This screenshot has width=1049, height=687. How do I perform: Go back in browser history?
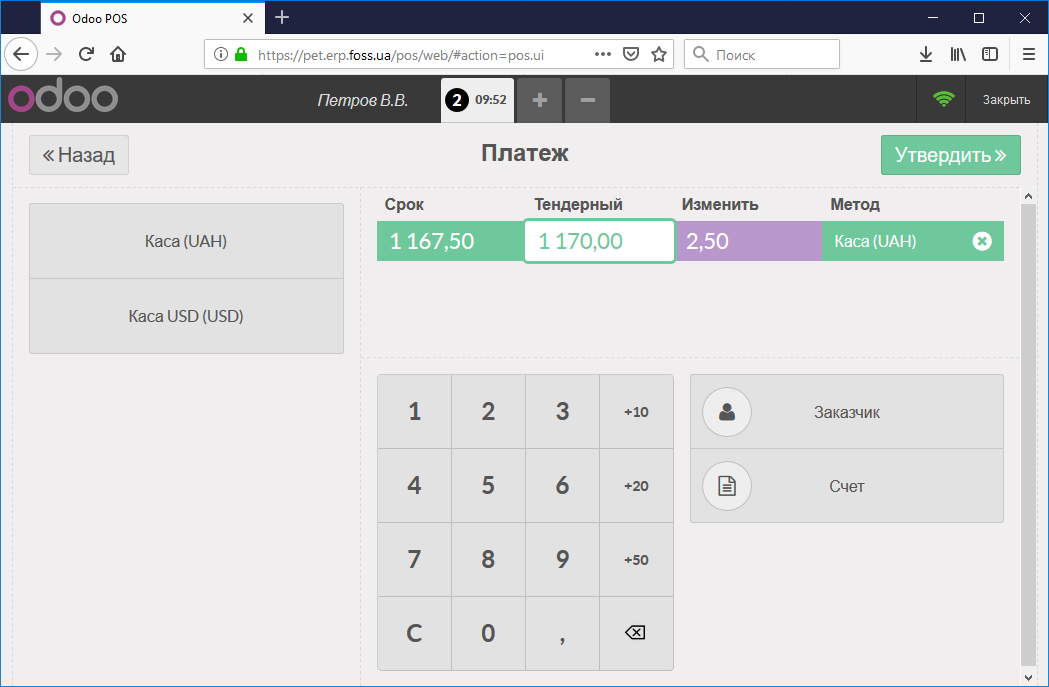21,54
